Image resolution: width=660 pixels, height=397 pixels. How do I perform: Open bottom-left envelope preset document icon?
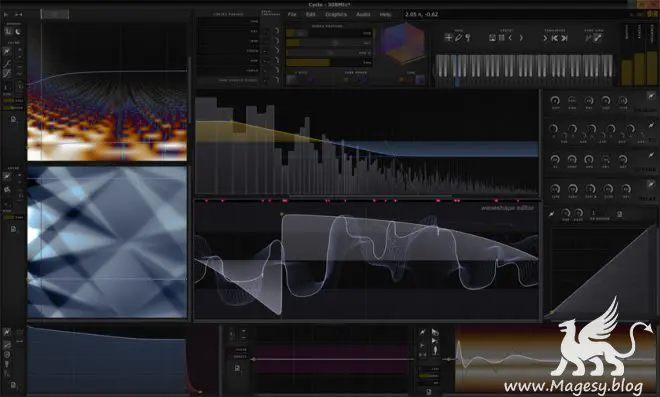point(13,385)
